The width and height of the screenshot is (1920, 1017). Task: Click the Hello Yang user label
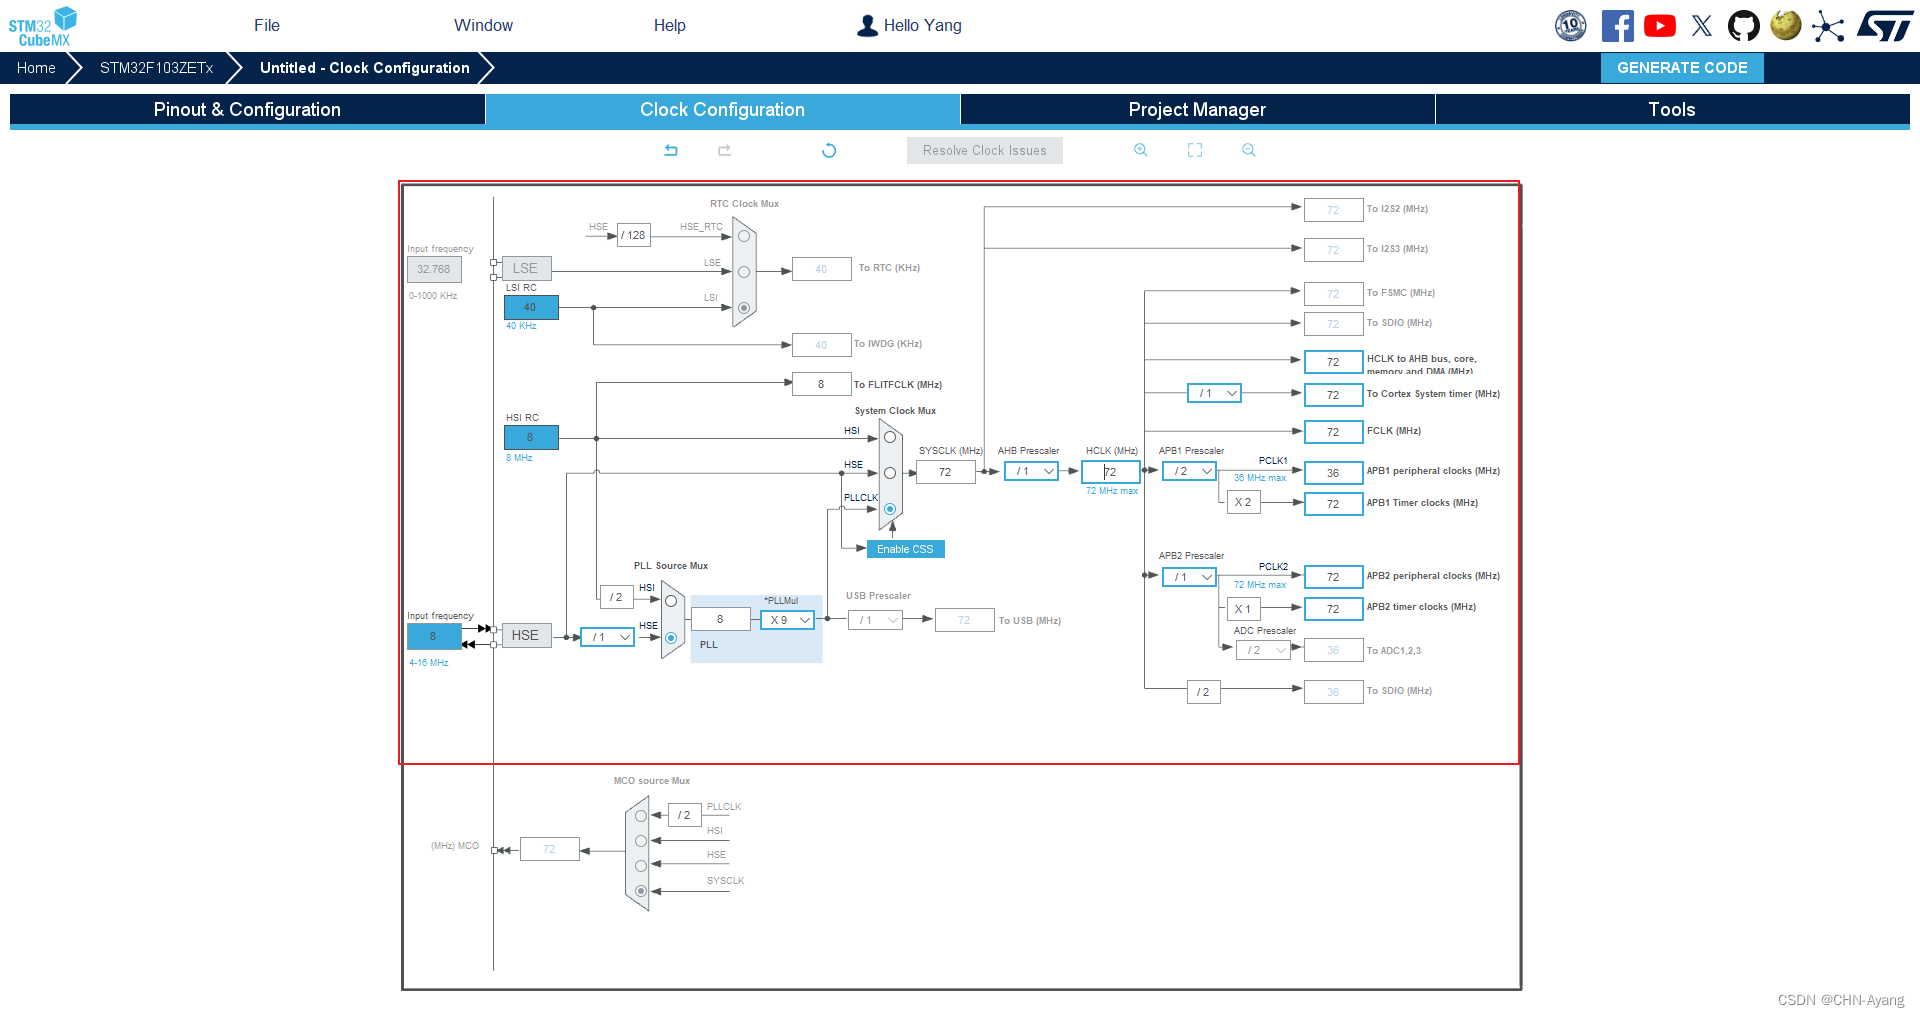tap(922, 26)
